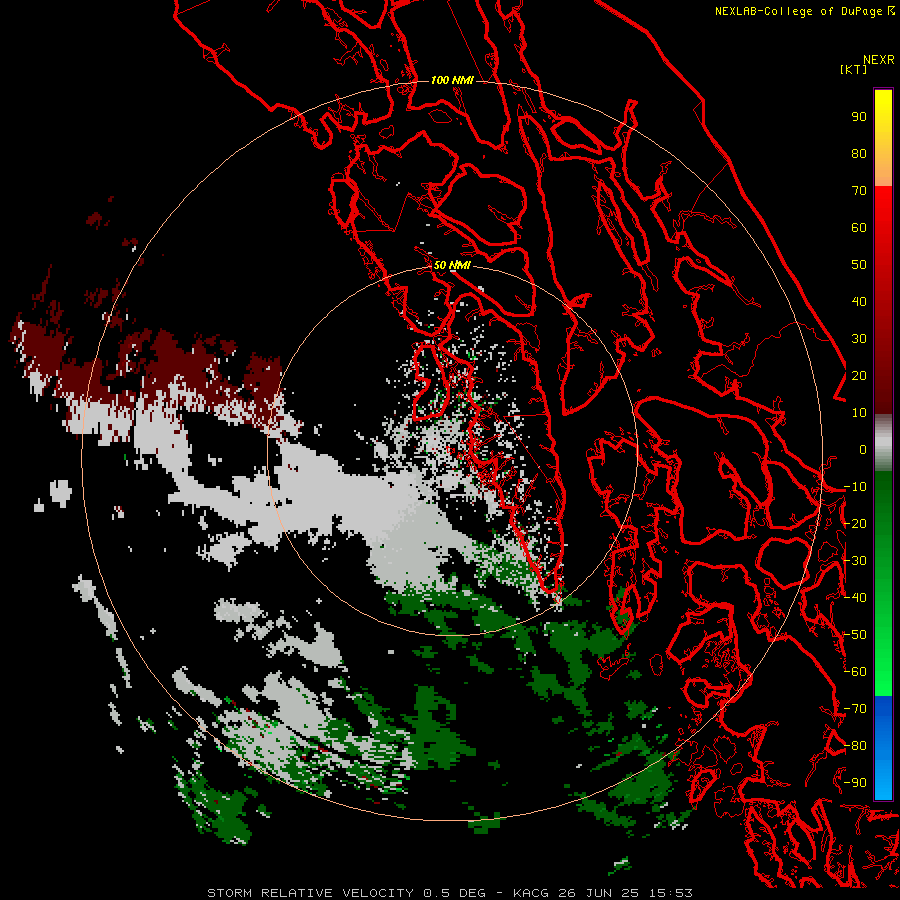Click the -10 value on the velocity scale
The width and height of the screenshot is (900, 900).
[855, 487]
